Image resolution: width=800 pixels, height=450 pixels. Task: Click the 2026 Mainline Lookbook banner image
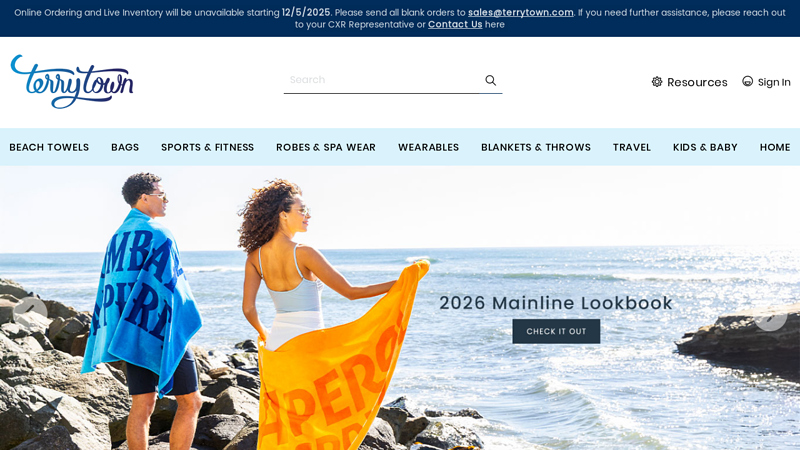coord(400,308)
